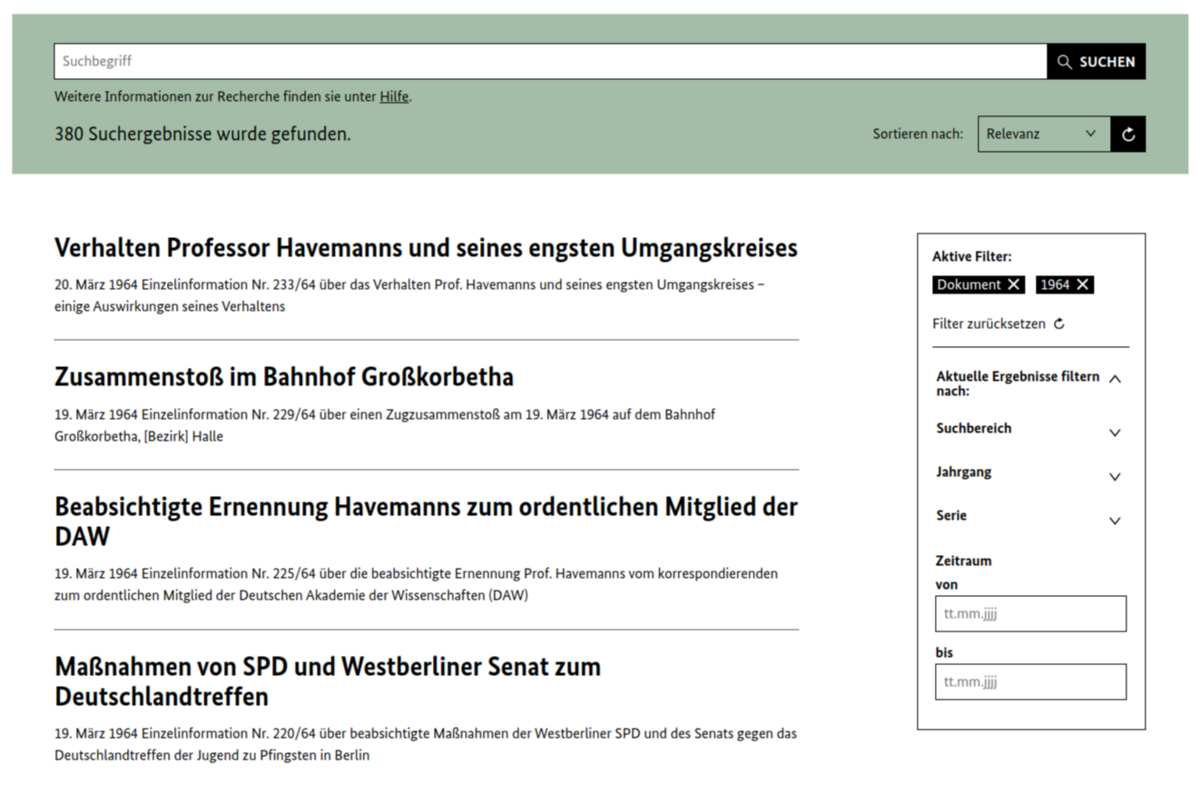Click the "bis" date input field
The height and width of the screenshot is (785, 1200).
(1030, 681)
